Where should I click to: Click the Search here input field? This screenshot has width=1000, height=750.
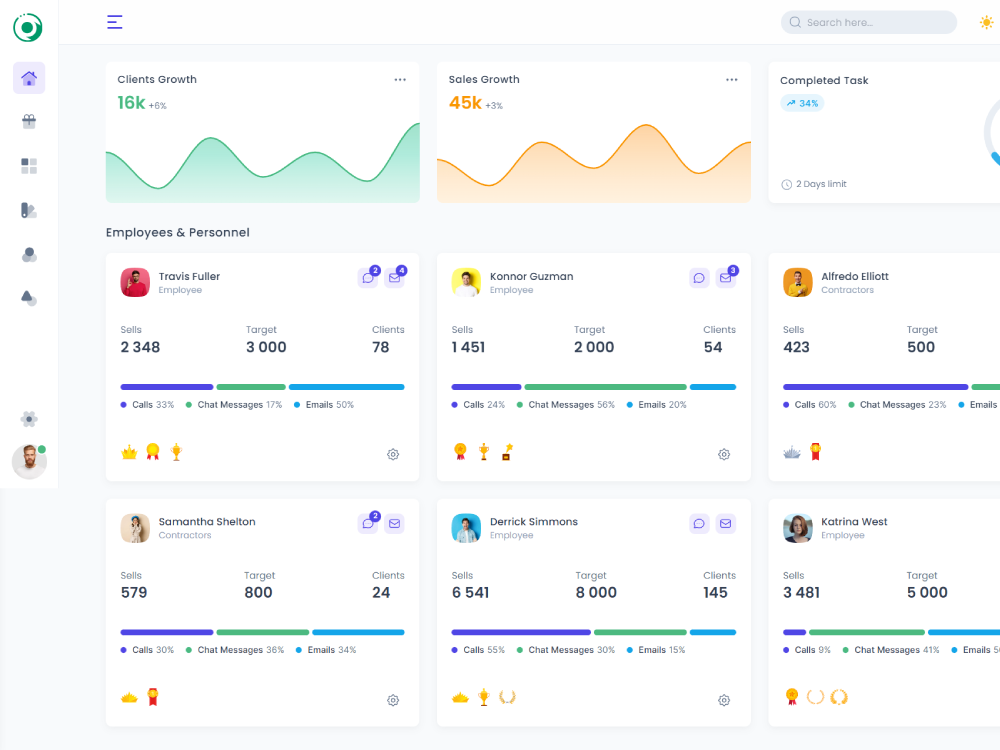click(x=868, y=22)
